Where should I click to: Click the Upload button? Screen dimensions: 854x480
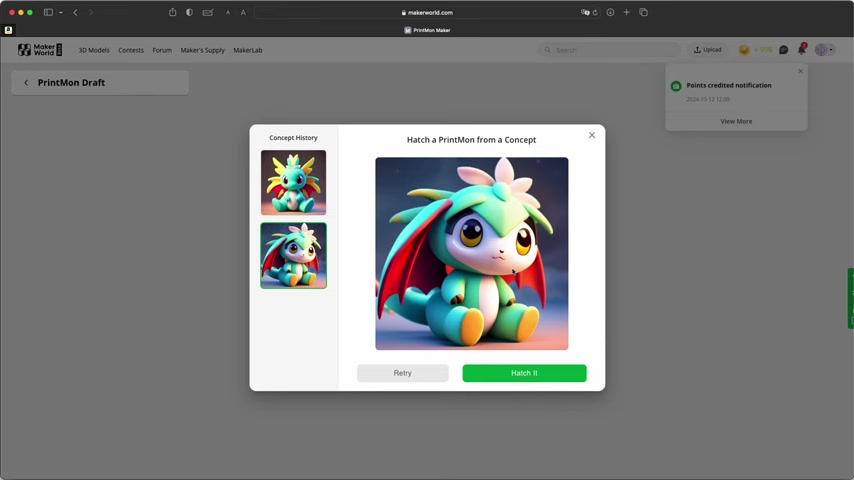(707, 50)
